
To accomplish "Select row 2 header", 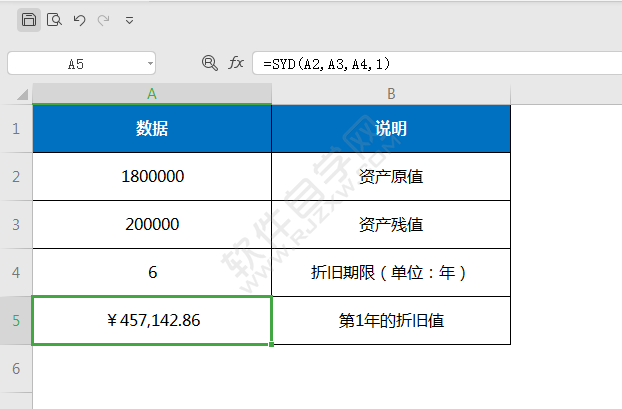I will pos(16,177).
